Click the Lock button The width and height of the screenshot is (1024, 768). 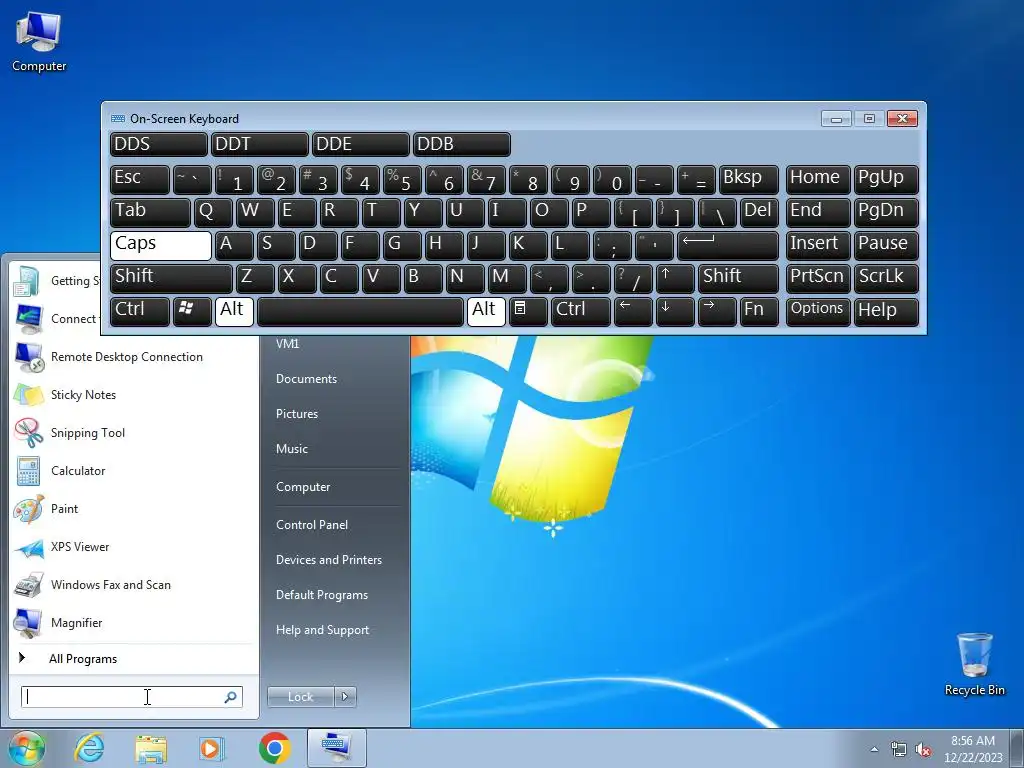click(300, 697)
